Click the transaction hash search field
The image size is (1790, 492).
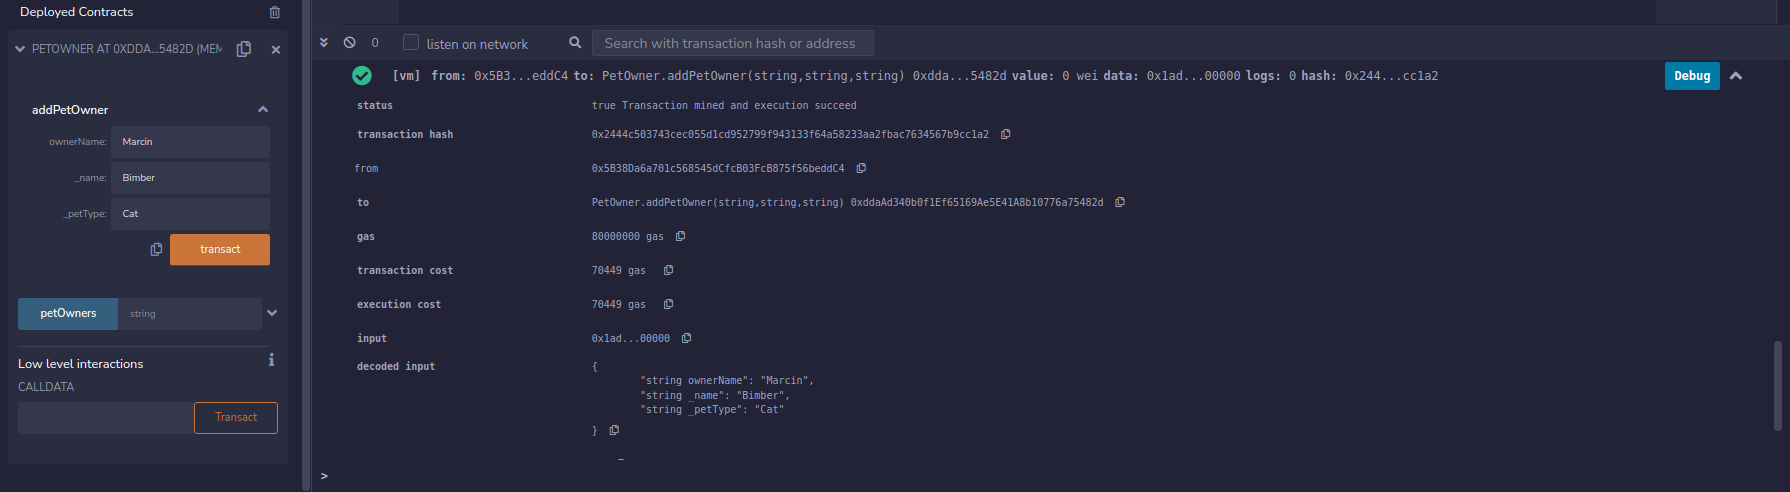[x=732, y=43]
